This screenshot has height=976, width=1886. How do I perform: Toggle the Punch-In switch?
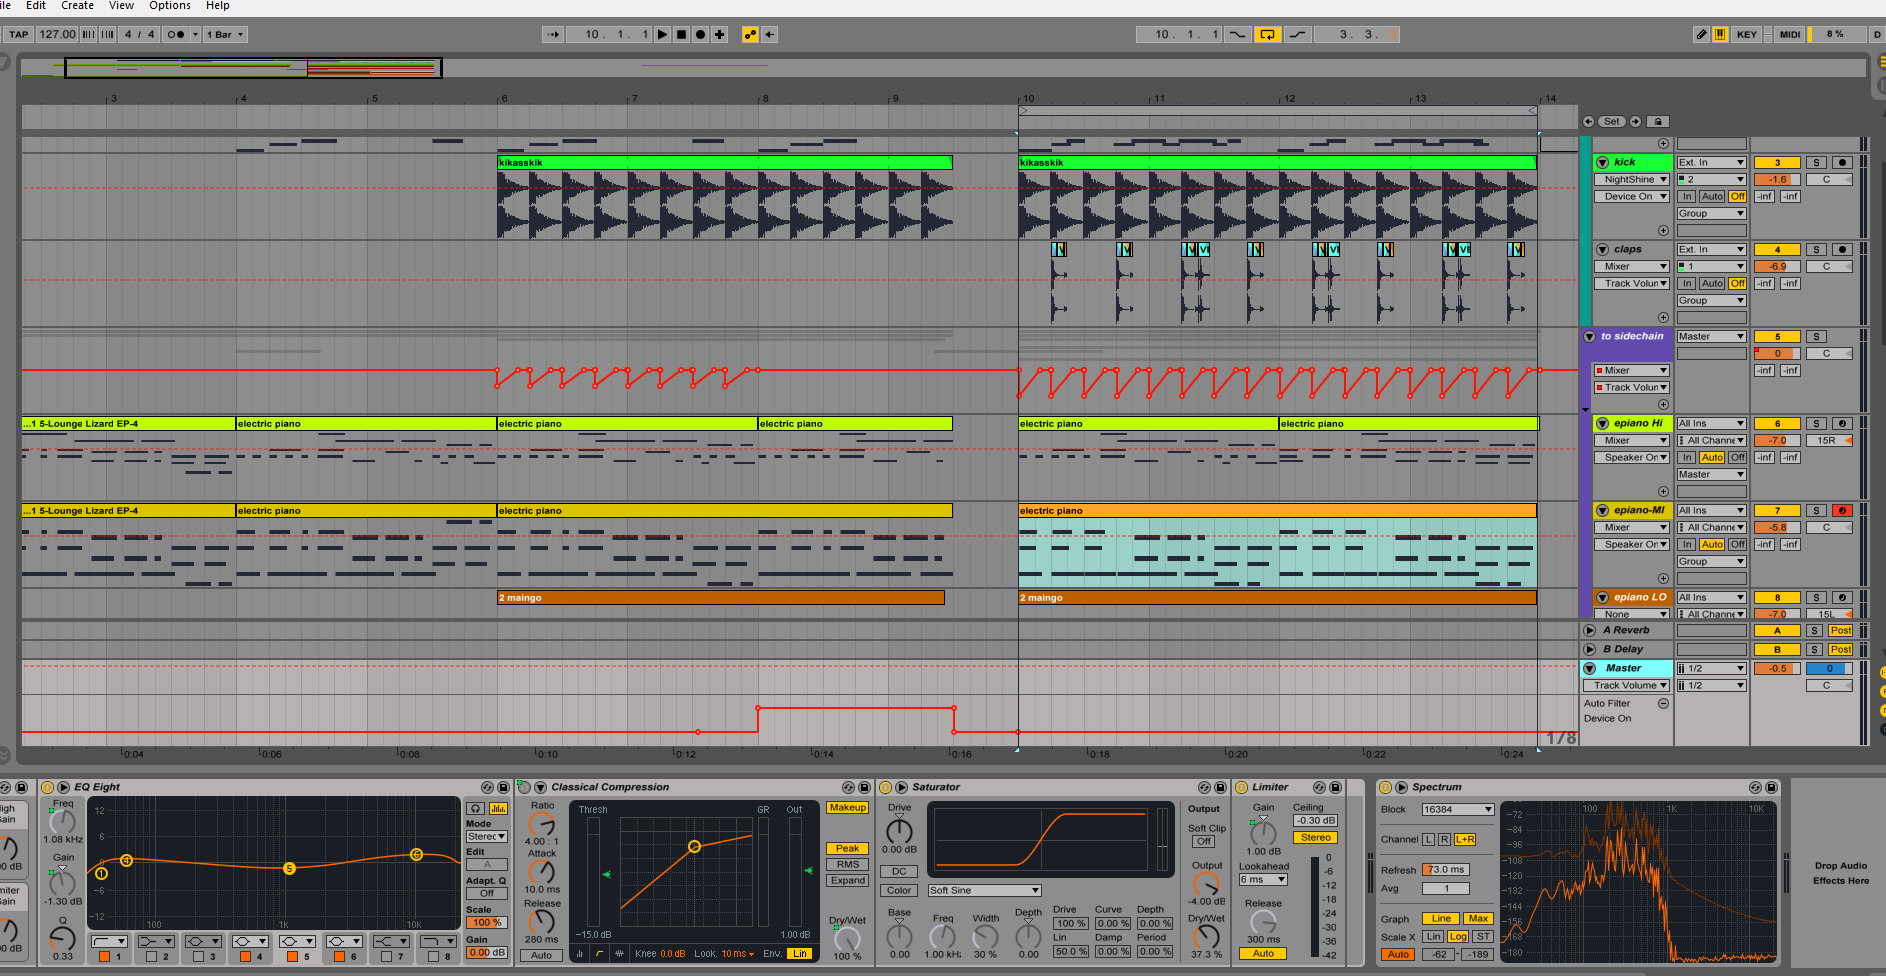[1237, 34]
